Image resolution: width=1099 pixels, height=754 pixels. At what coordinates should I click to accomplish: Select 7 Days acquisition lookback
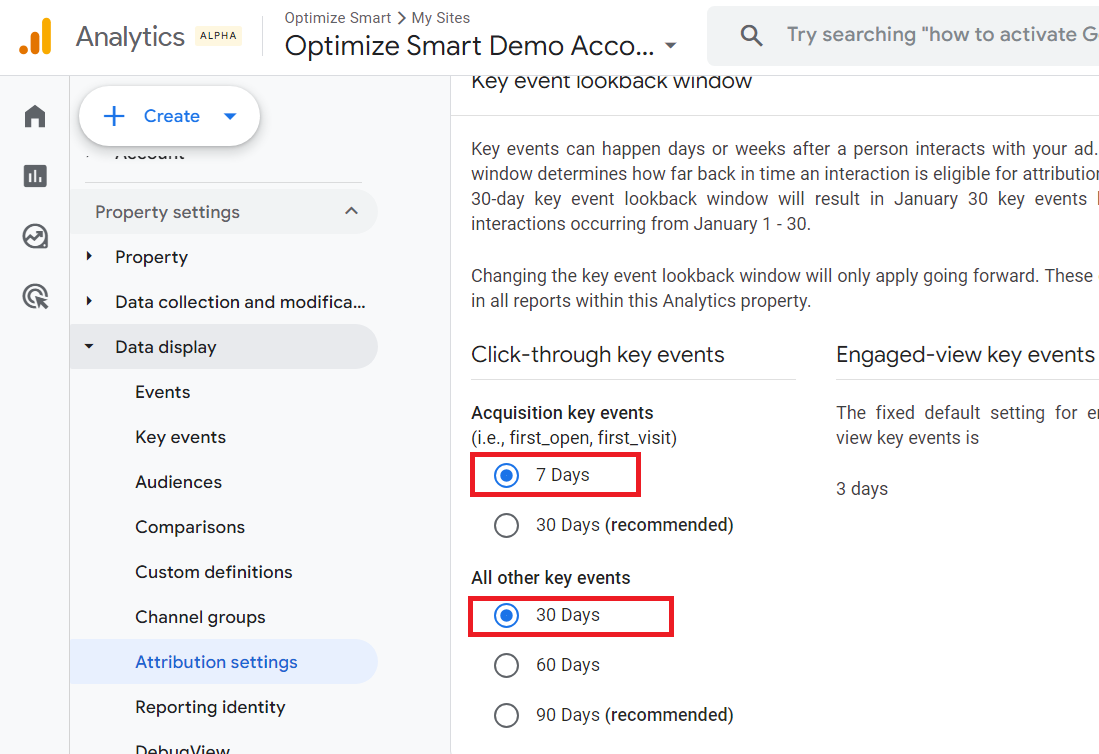coord(507,475)
